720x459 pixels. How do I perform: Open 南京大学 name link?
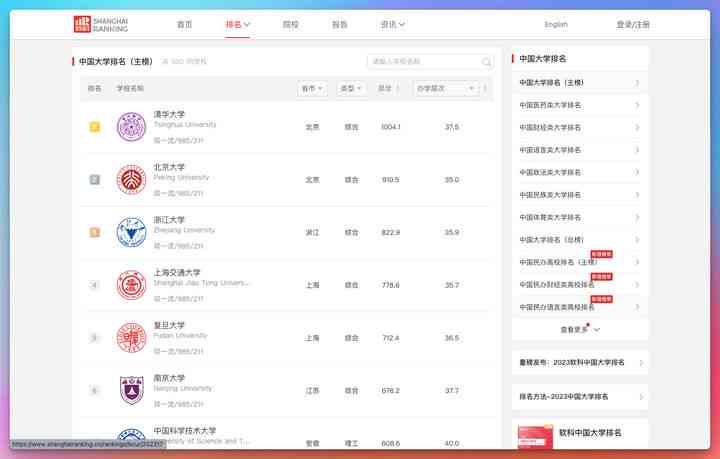click(169, 378)
